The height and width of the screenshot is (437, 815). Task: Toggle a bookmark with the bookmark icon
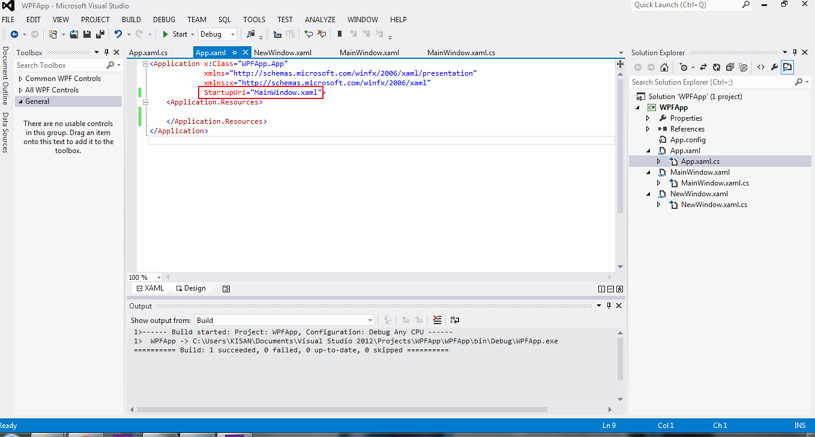click(x=339, y=34)
